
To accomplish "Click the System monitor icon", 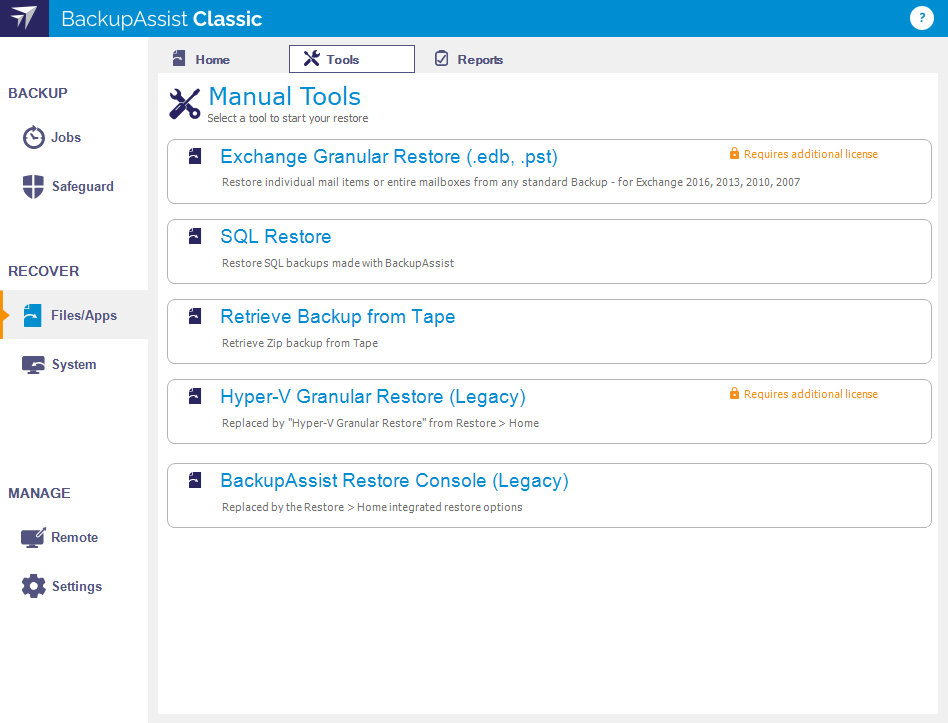I will click(33, 365).
